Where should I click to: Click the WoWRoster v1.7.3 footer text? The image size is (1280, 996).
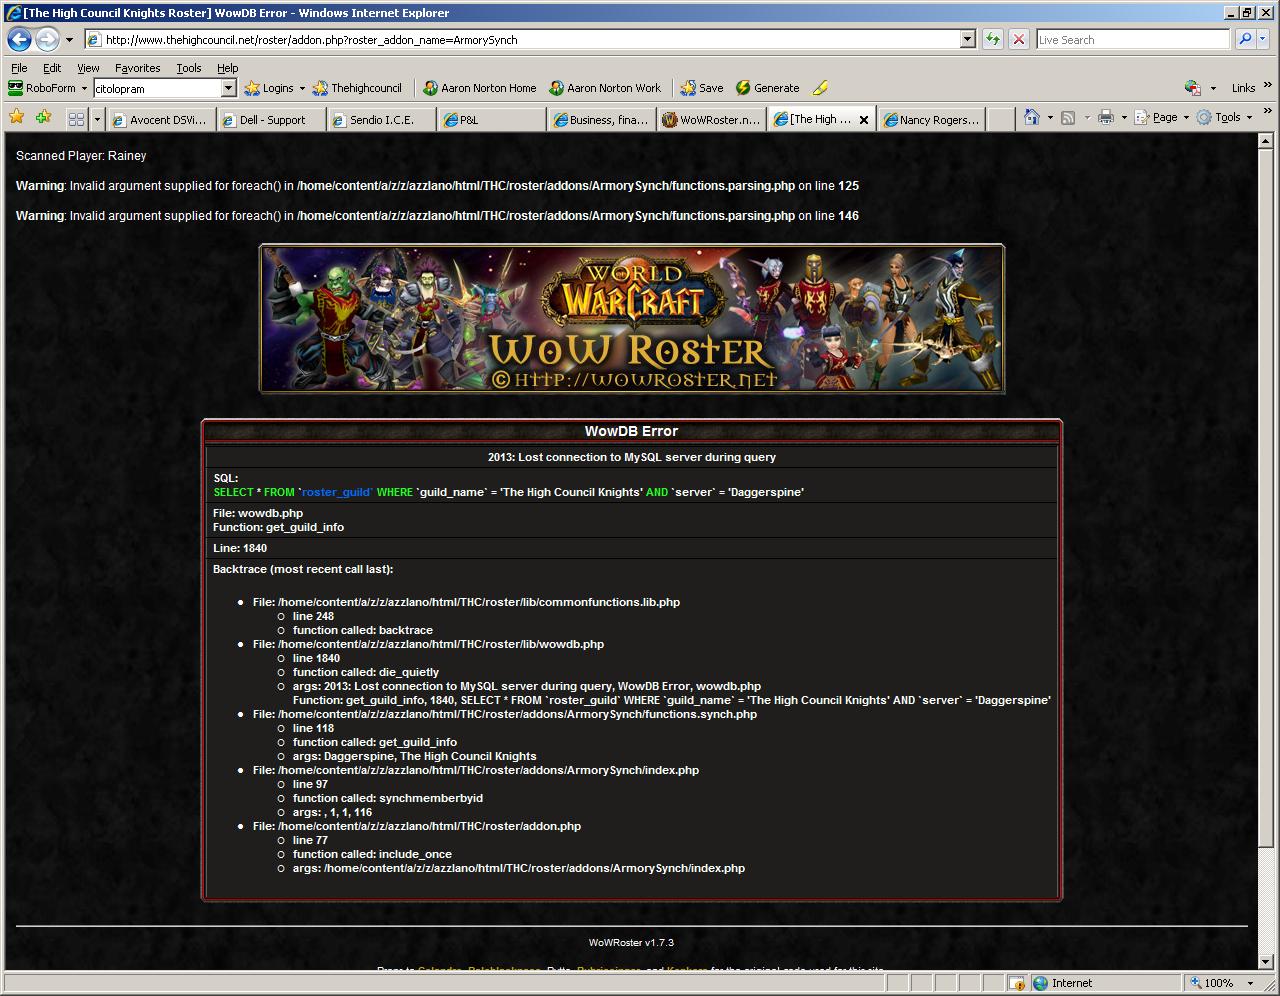click(x=631, y=943)
